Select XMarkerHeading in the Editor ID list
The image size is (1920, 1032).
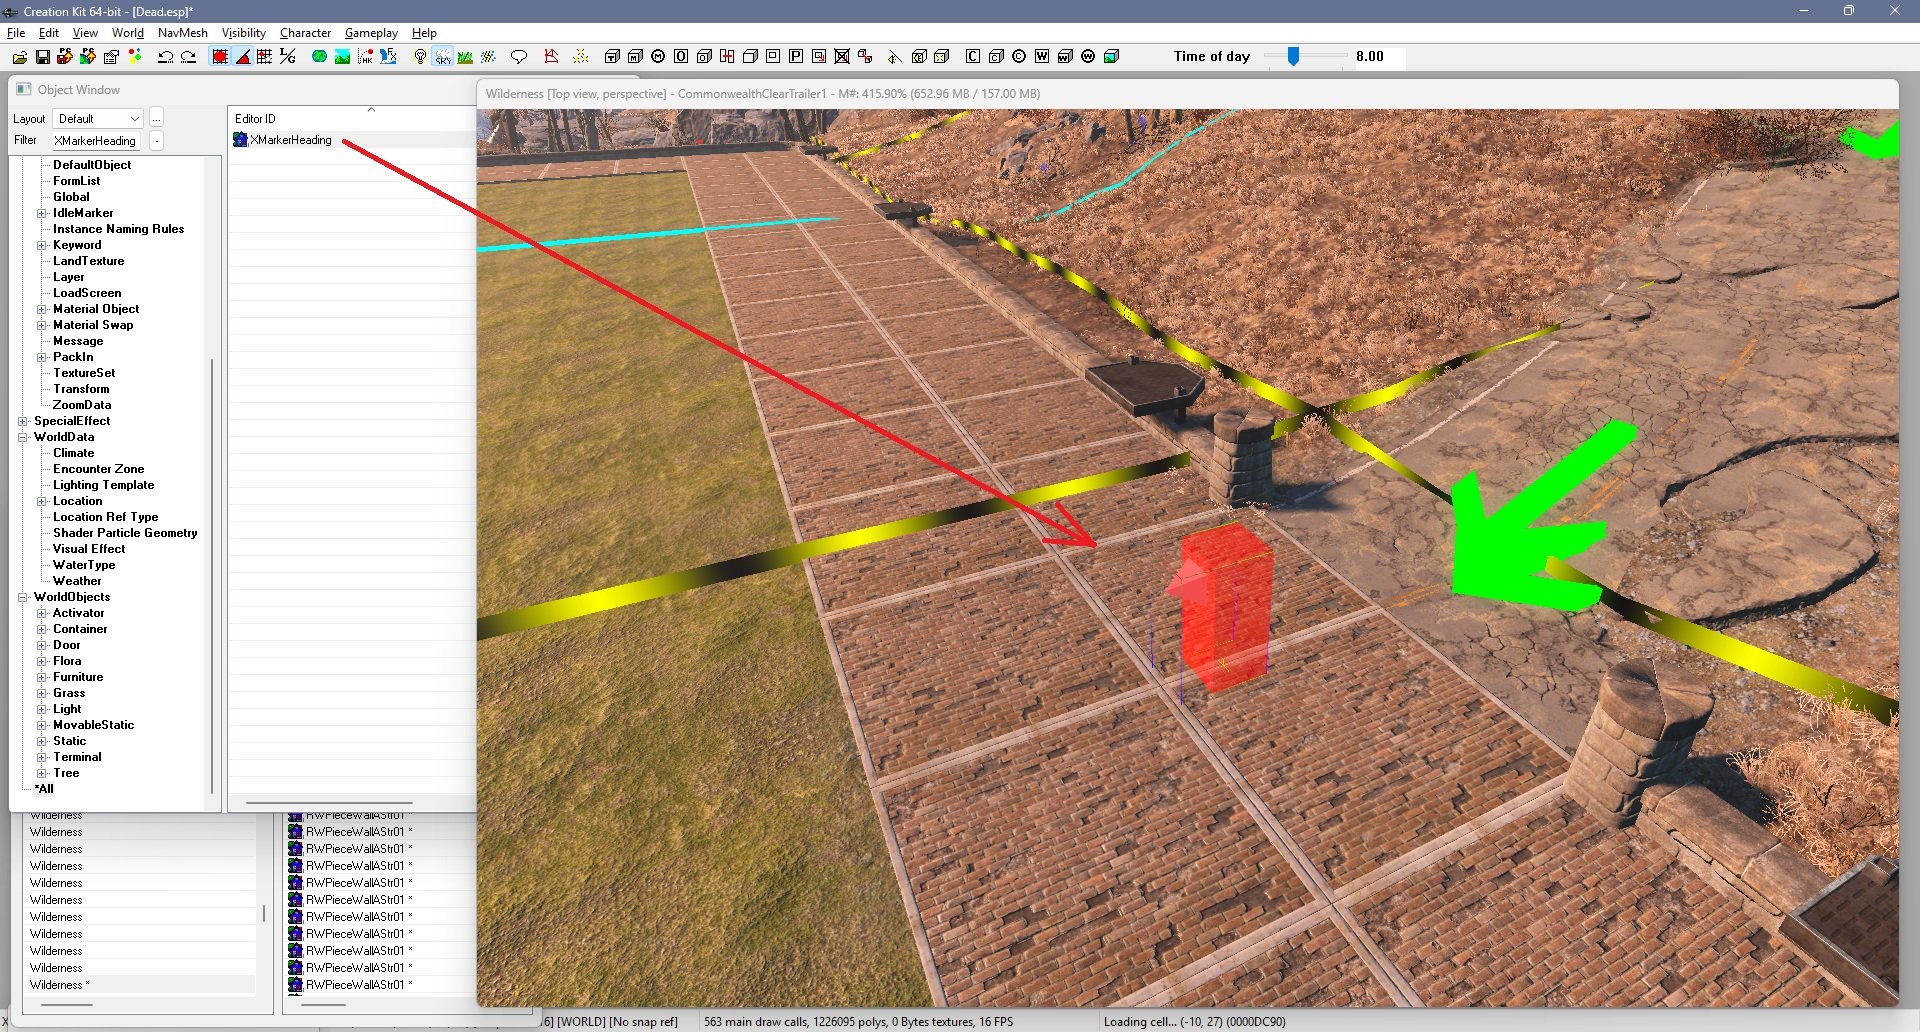coord(291,140)
